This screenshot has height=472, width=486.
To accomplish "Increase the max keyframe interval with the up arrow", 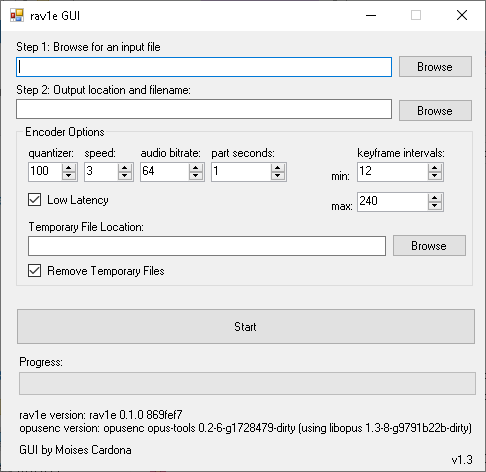I will pyautogui.click(x=435, y=198).
